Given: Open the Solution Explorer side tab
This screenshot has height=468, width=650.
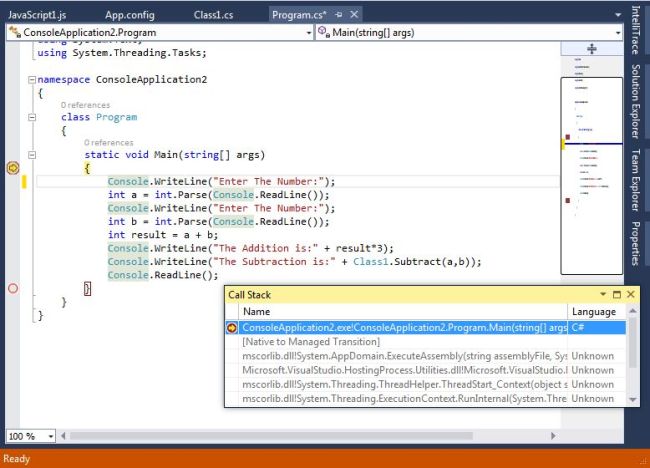Looking at the screenshot, I should coord(635,101).
